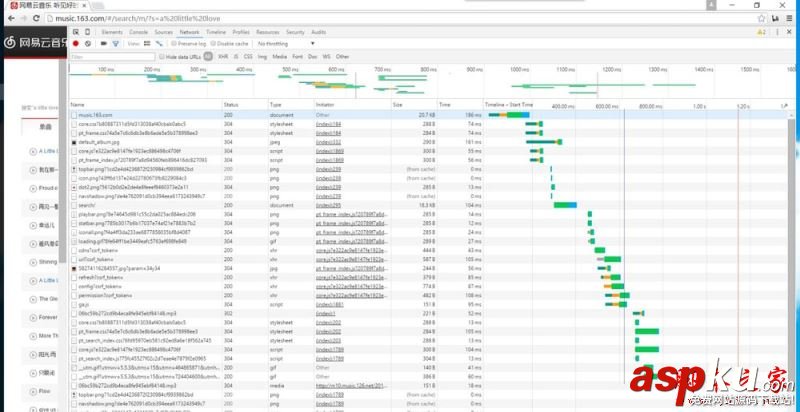Viewport: 800px width, 412px height.
Task: Open the Security tab
Action: [x=295, y=32]
